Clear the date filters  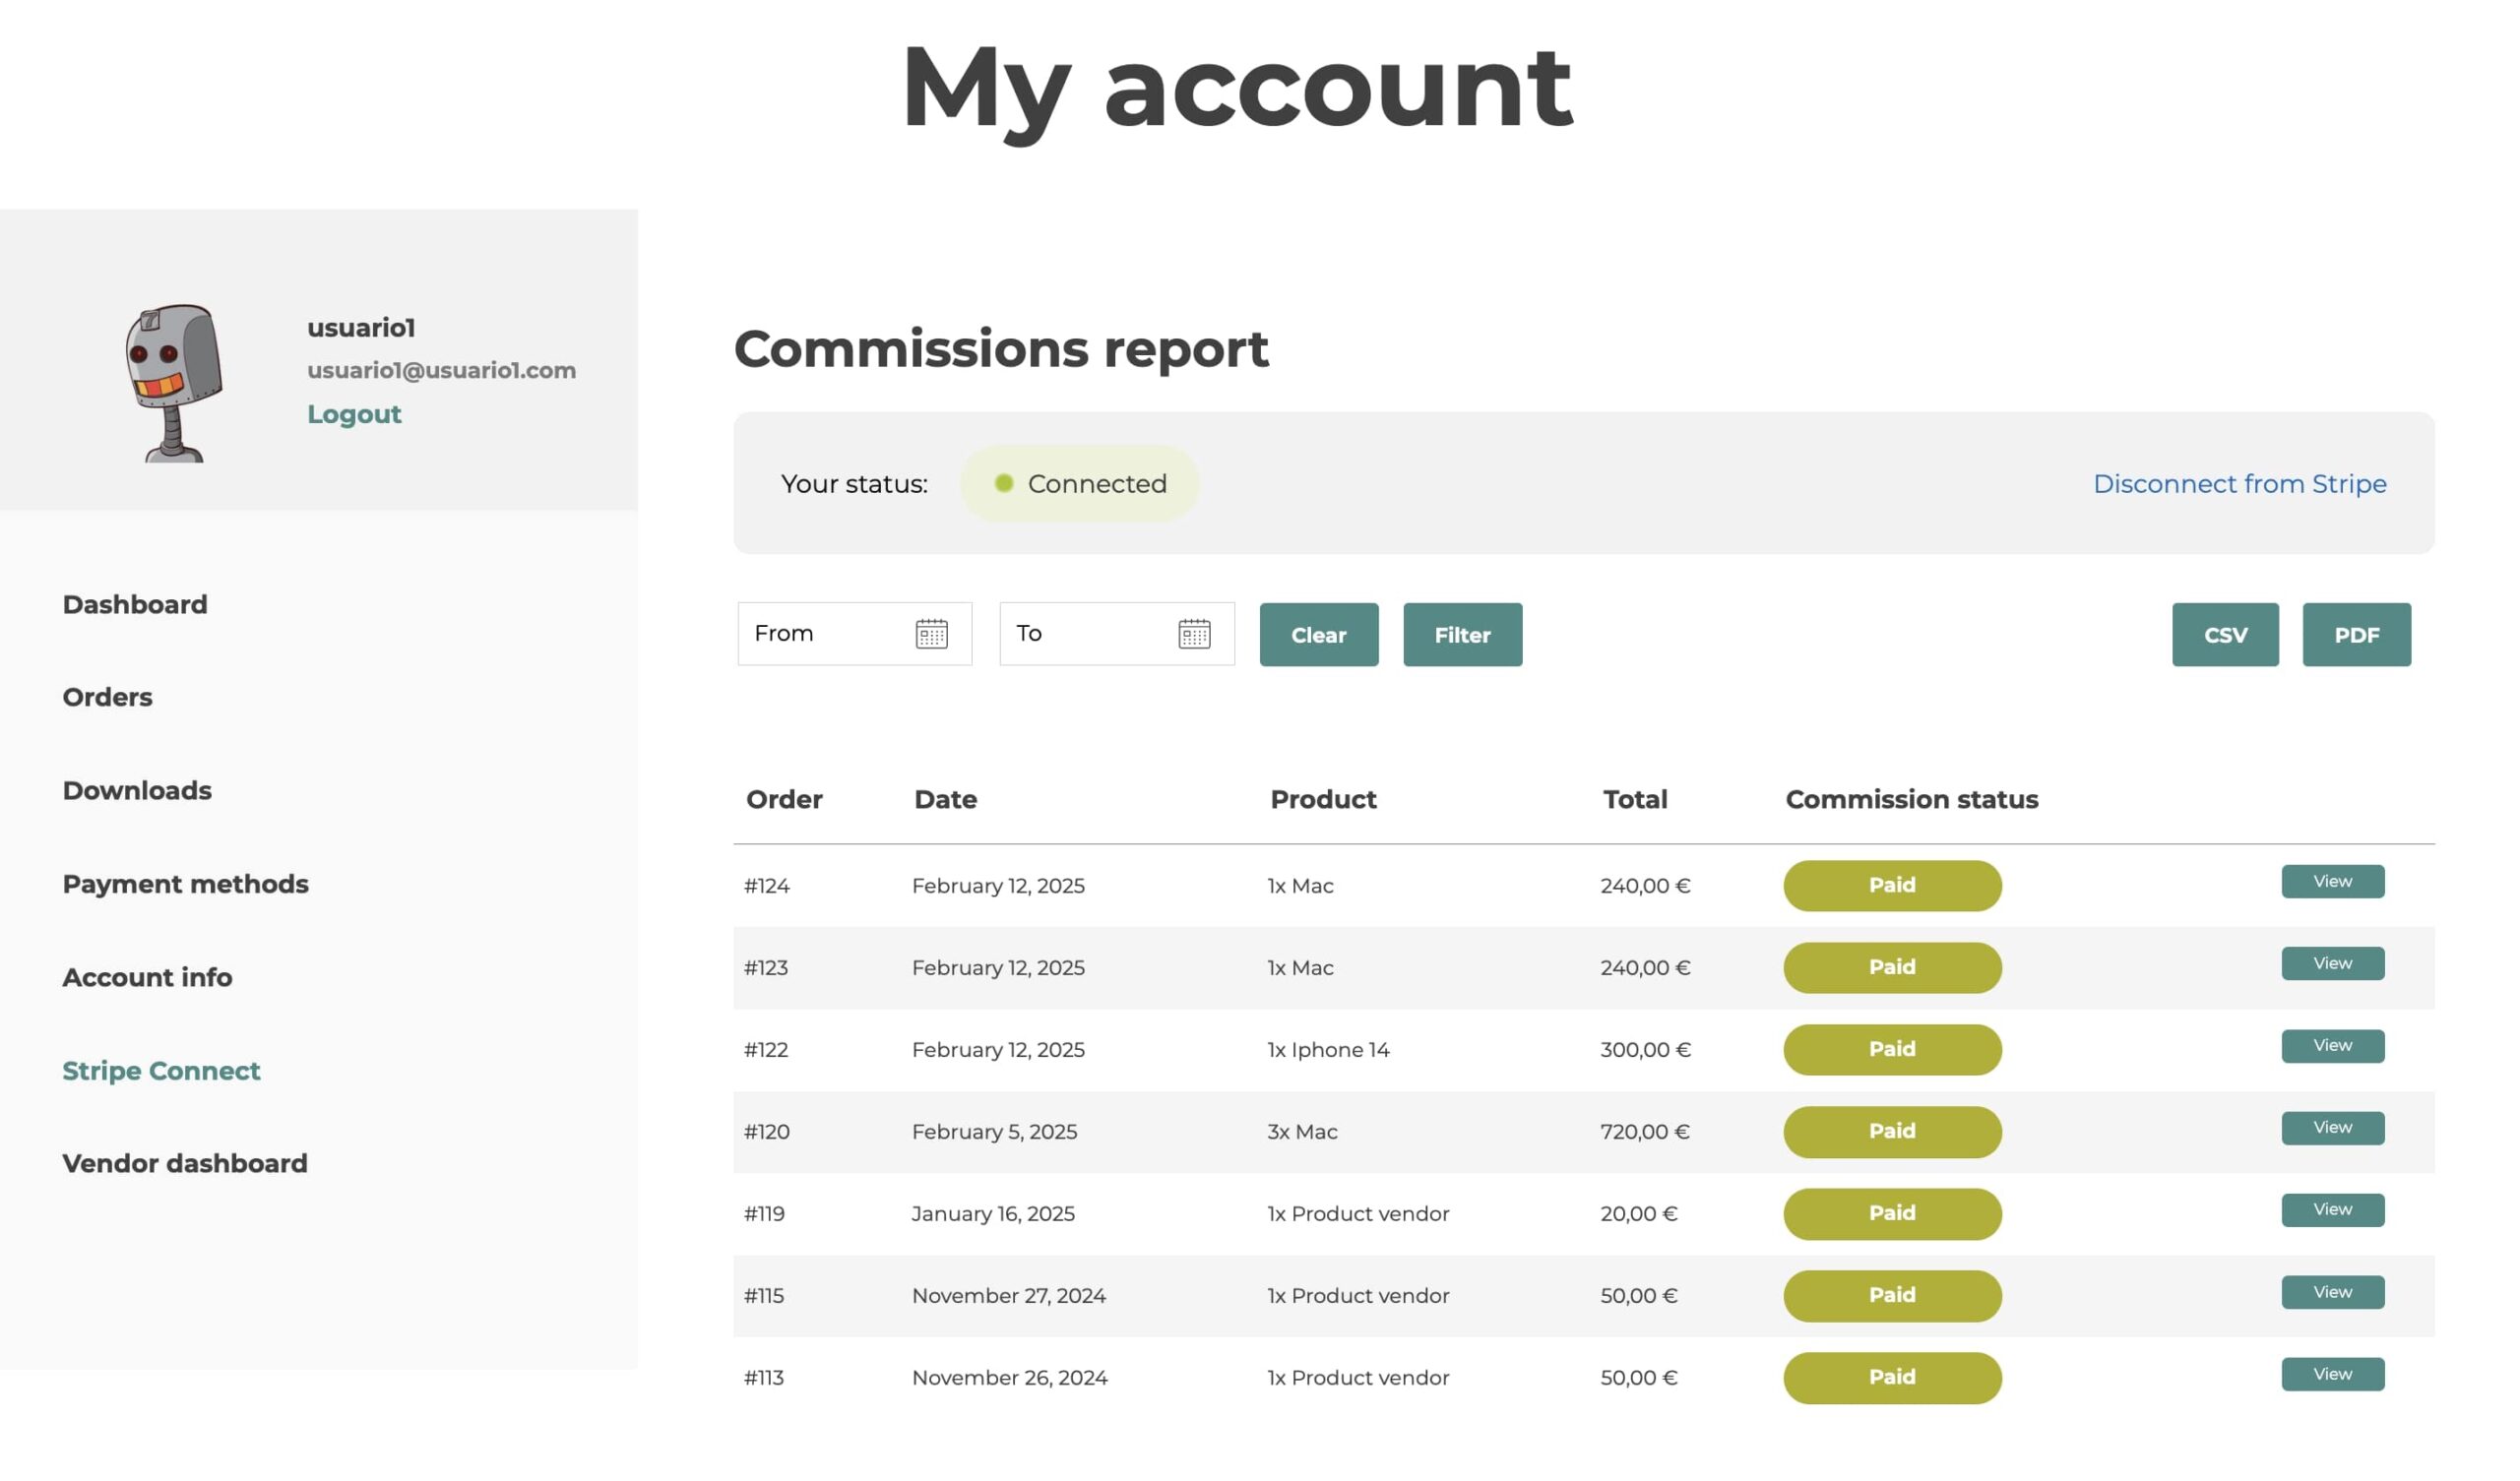coord(1319,635)
